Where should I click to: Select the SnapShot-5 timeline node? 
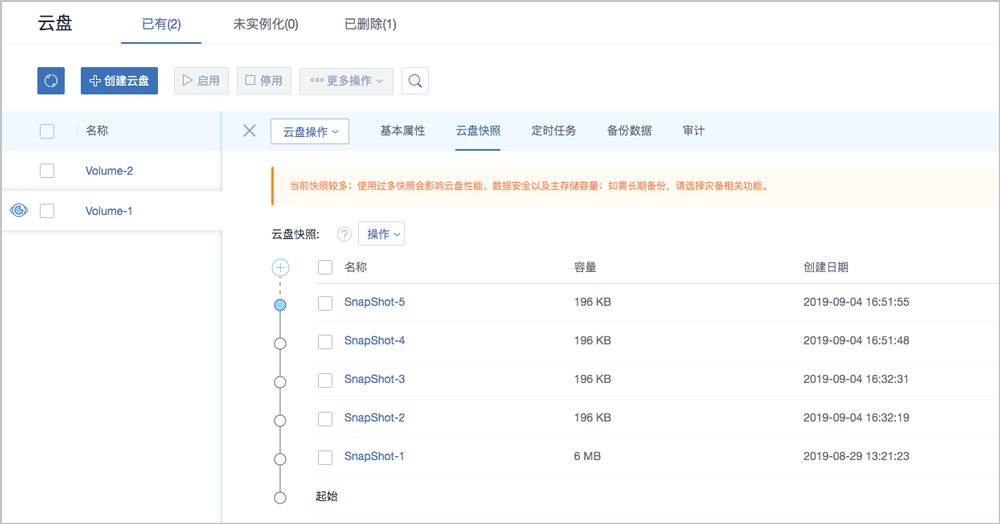click(x=280, y=304)
